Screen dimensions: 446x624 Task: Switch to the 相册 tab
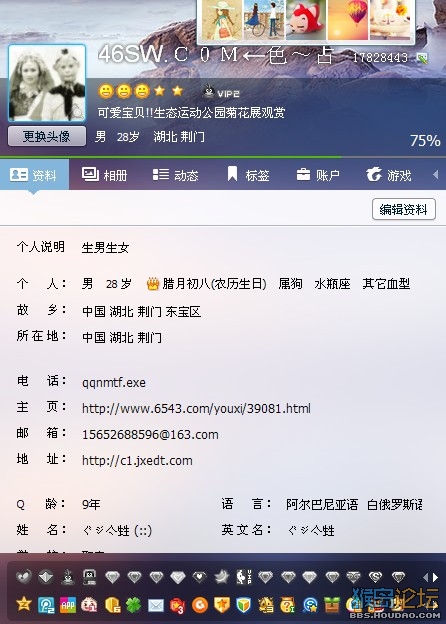point(104,175)
